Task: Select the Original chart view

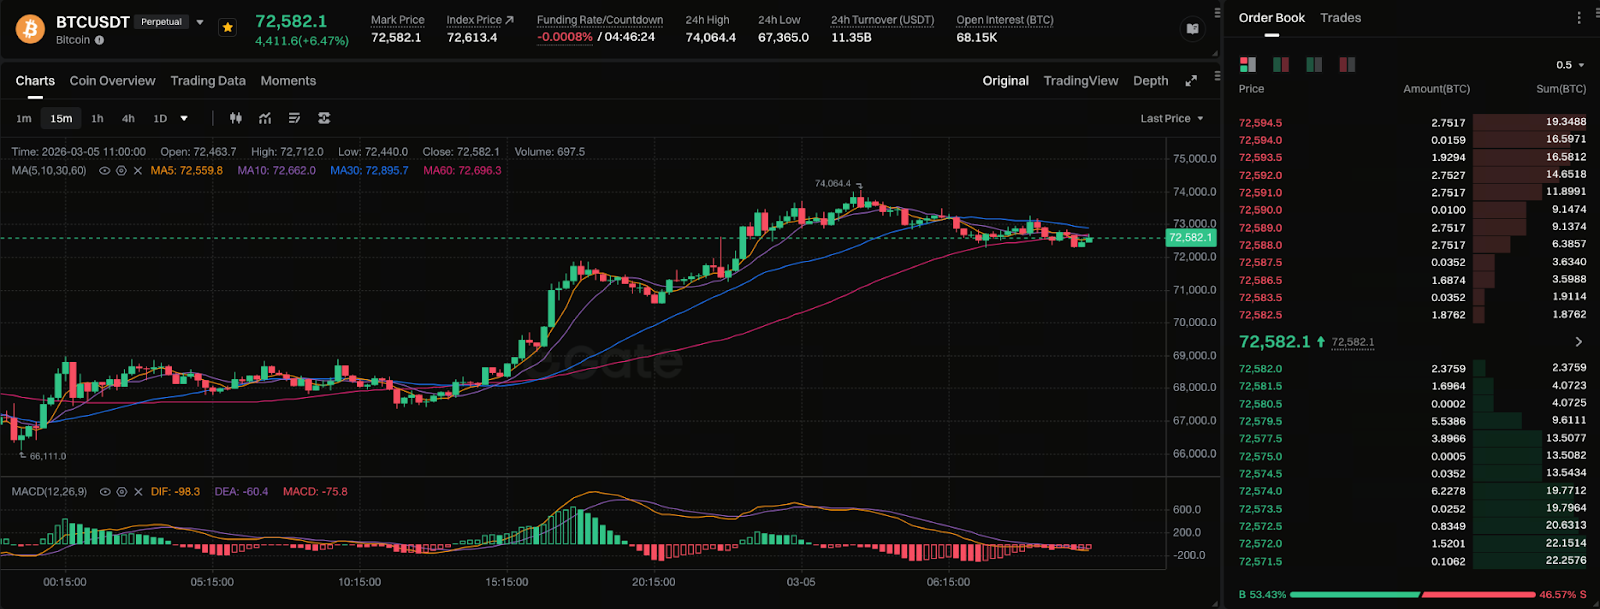Action: click(1005, 81)
